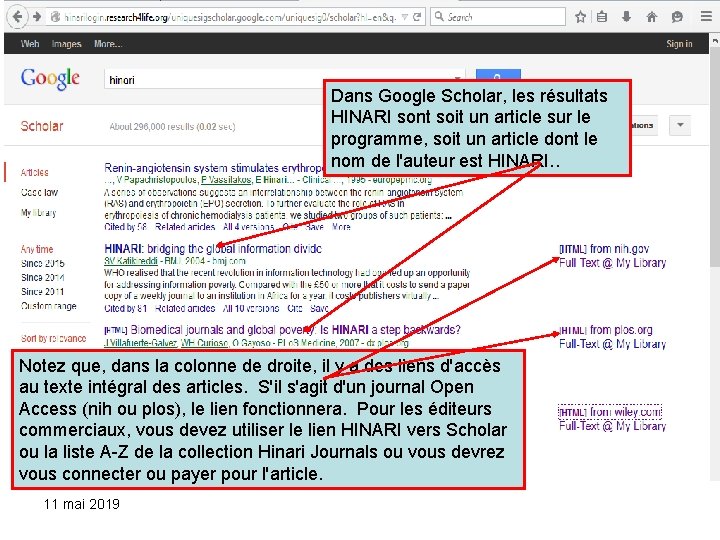Filter results Since 2015

(x=43, y=264)
